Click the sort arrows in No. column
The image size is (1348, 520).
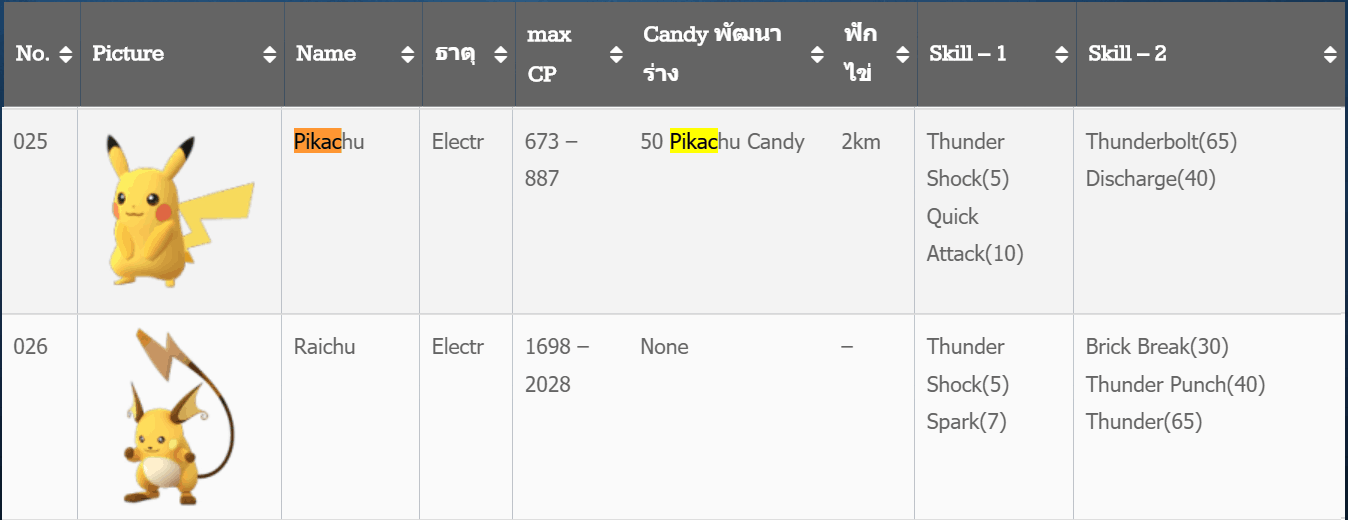(x=66, y=55)
